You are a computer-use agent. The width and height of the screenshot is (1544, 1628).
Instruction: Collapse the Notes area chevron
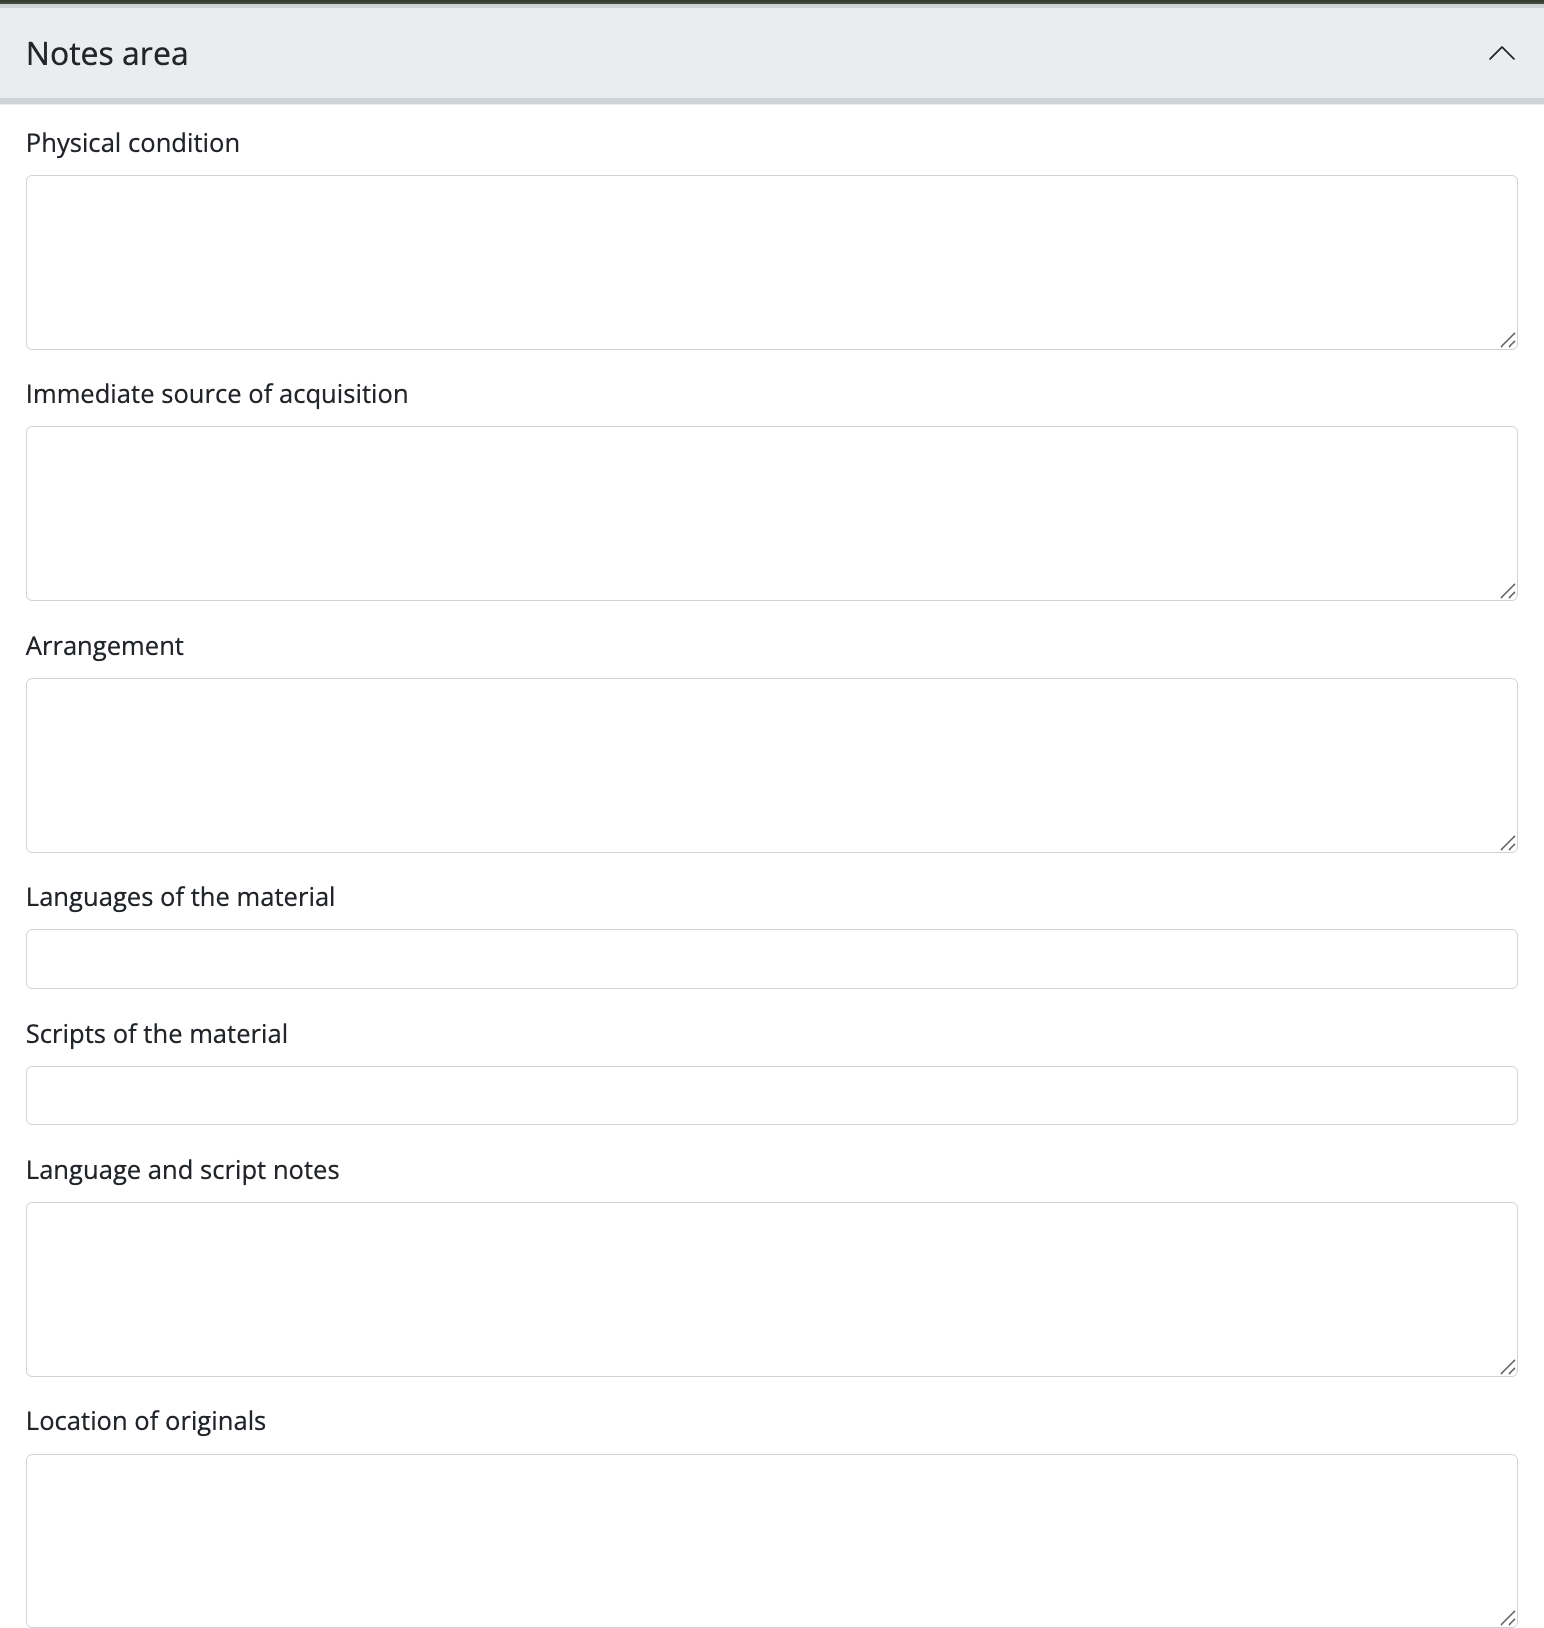click(1501, 54)
